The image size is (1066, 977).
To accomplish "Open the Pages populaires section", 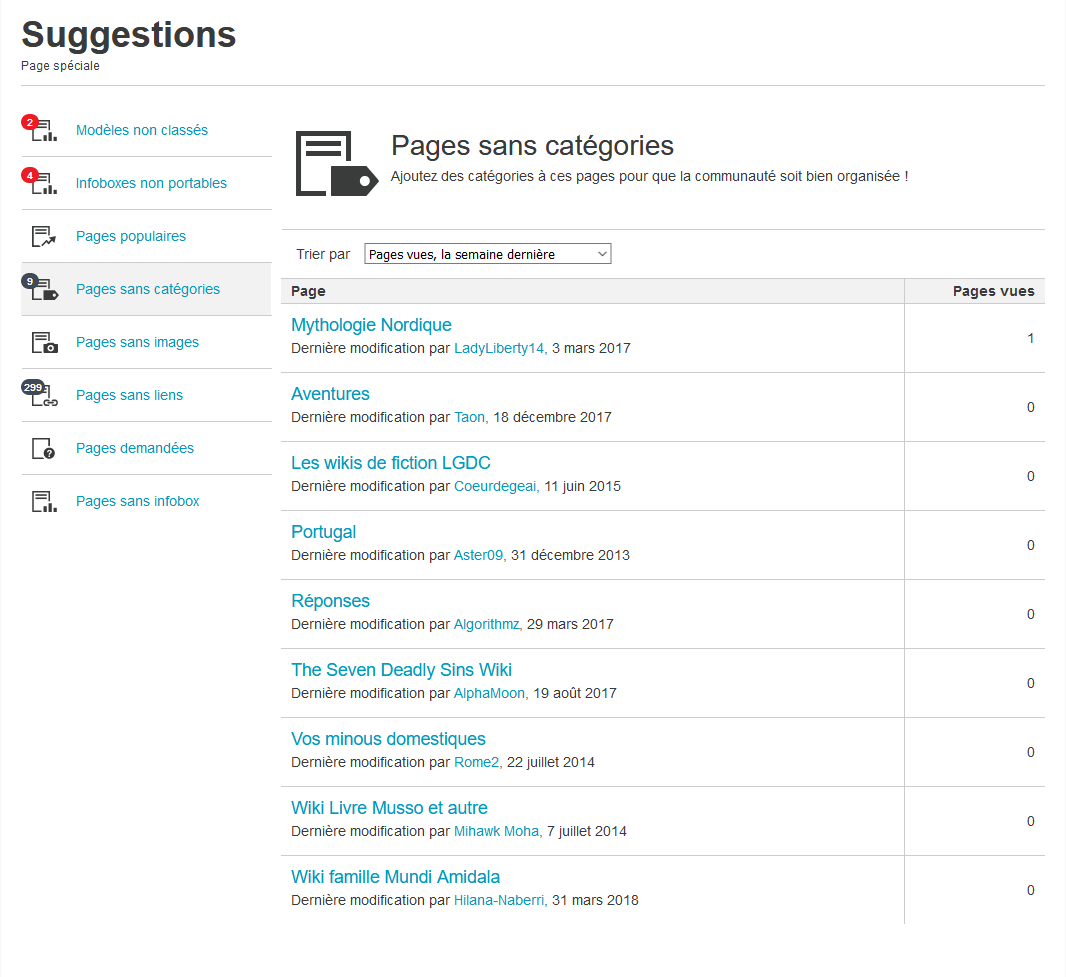I will (x=131, y=237).
